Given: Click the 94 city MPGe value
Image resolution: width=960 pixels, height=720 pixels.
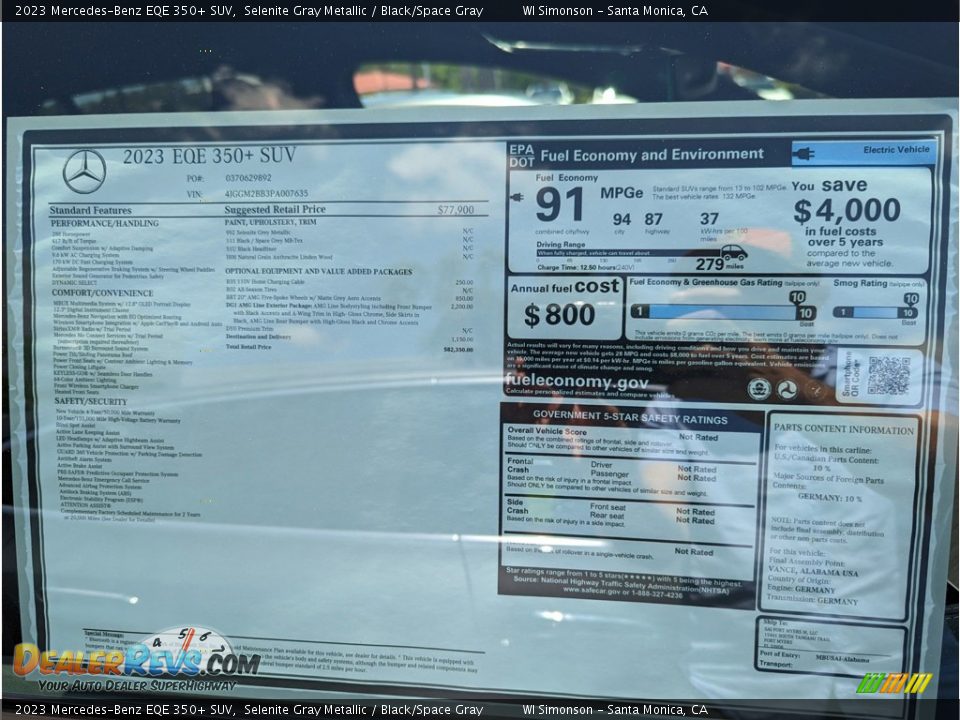Looking at the screenshot, I should pos(621,219).
